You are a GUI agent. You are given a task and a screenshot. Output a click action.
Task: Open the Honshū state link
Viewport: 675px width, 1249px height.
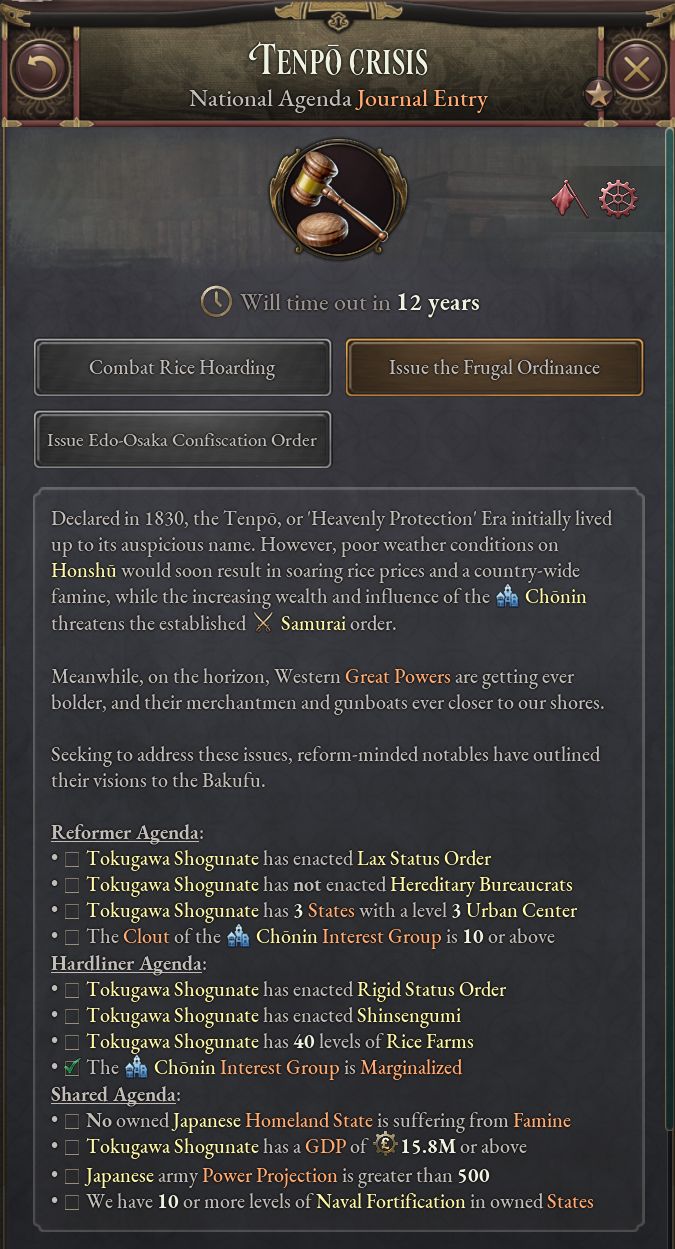[x=84, y=571]
